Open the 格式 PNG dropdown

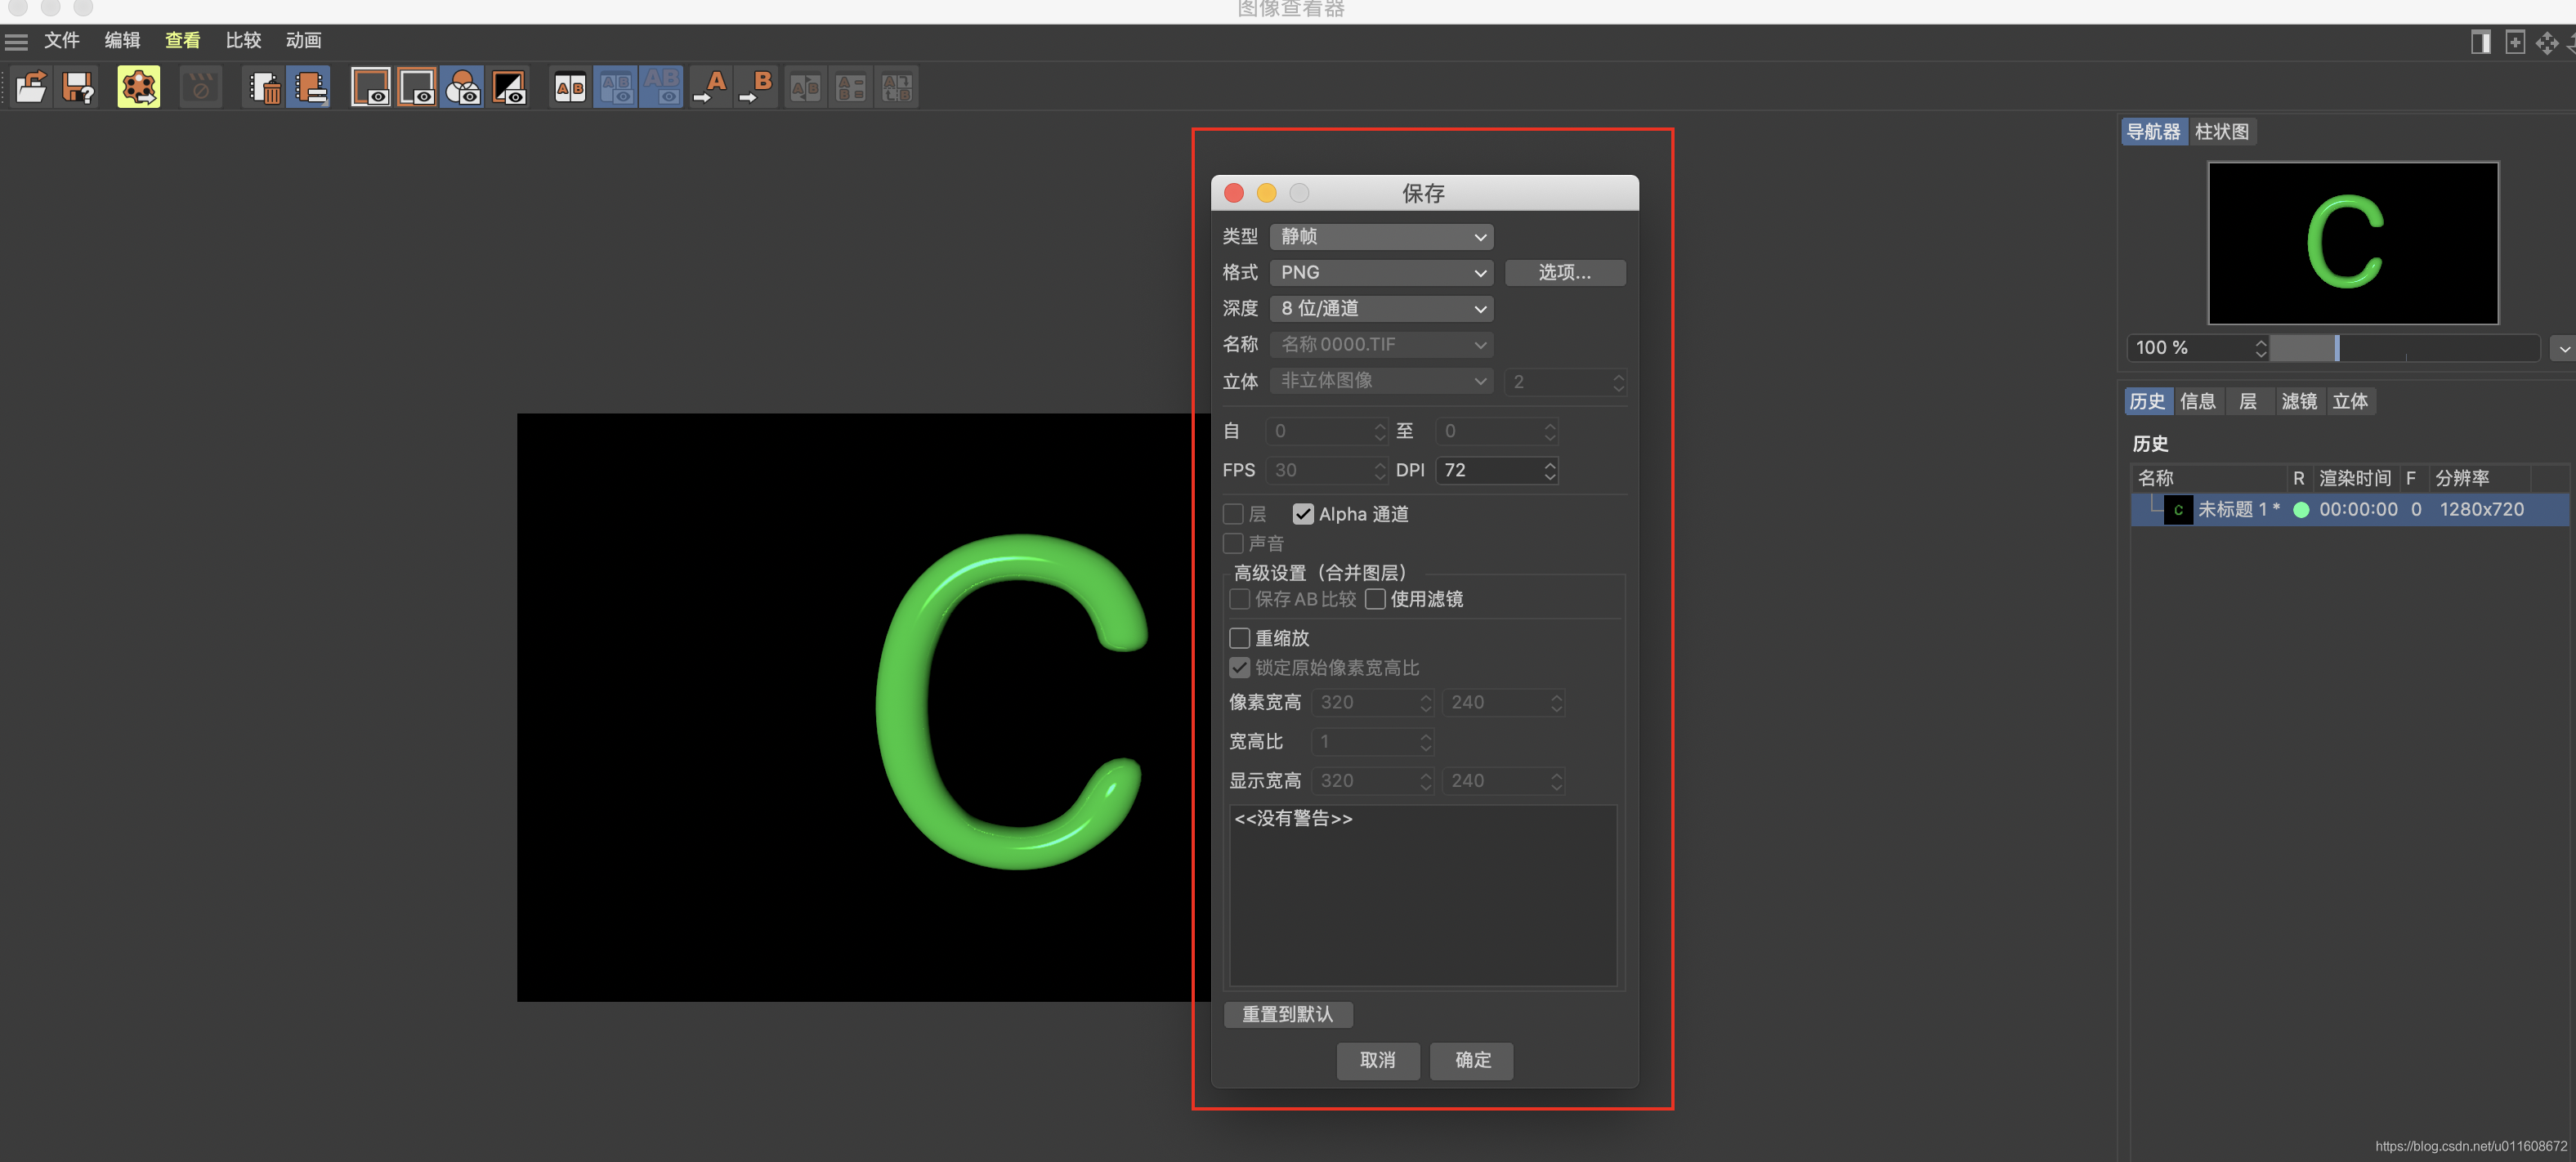[x=1381, y=273]
